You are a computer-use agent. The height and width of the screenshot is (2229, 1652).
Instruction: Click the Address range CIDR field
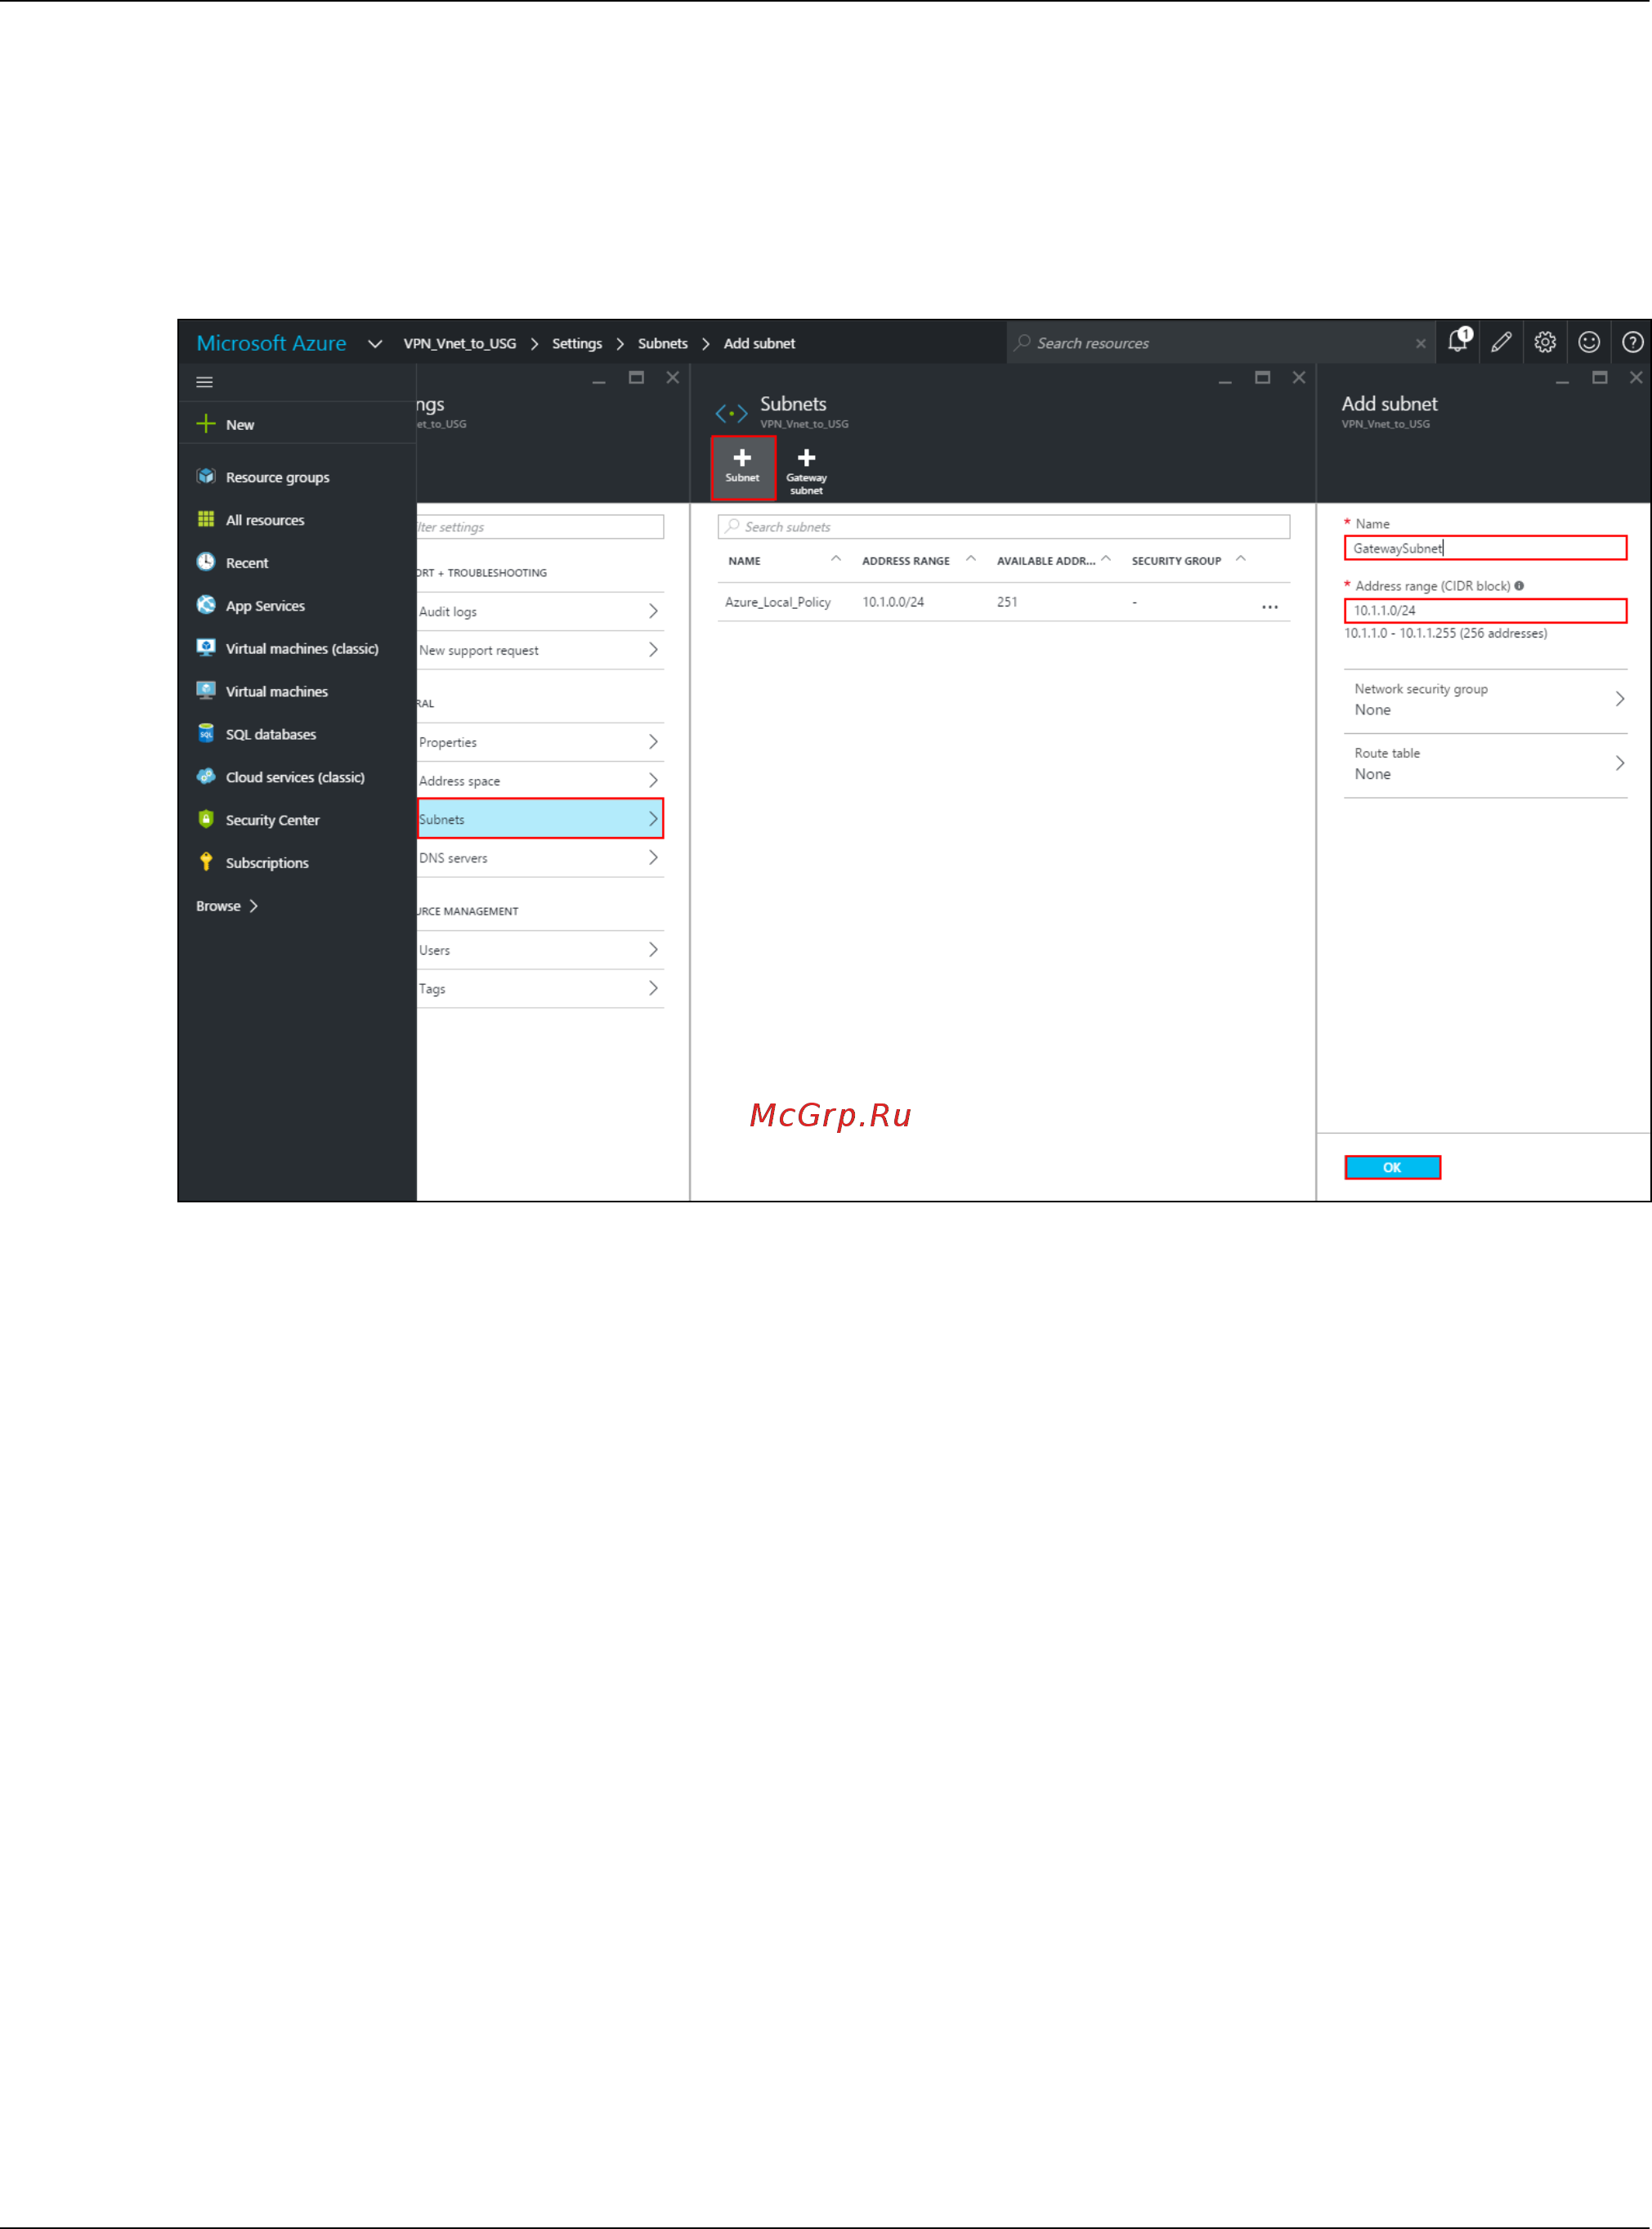(1486, 610)
